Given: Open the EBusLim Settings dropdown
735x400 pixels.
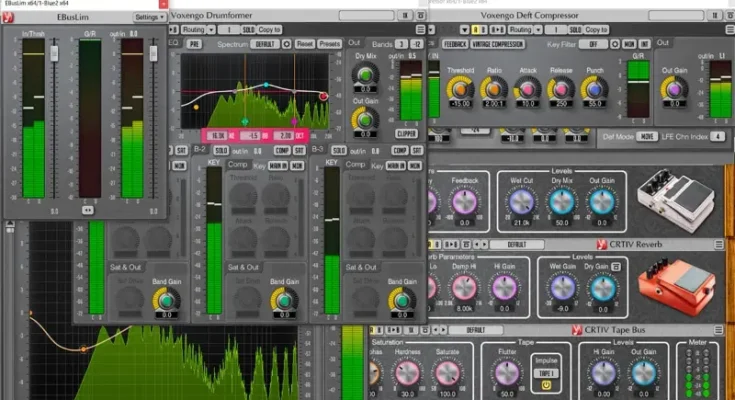Looking at the screenshot, I should [x=150, y=17].
